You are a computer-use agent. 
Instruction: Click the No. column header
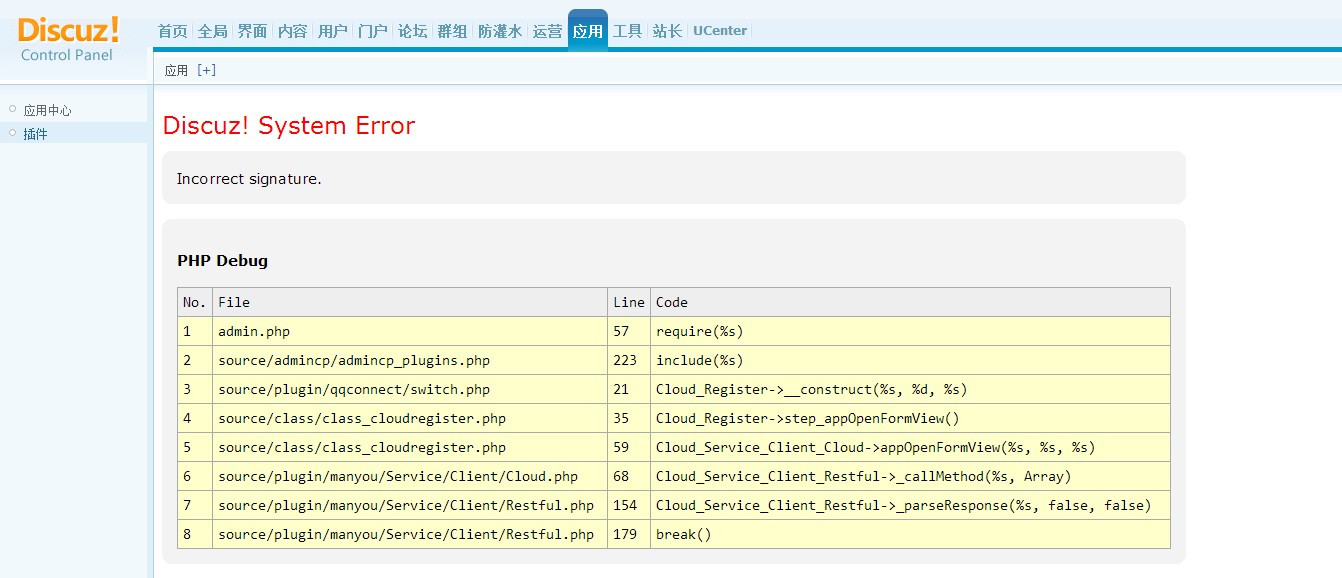(195, 302)
